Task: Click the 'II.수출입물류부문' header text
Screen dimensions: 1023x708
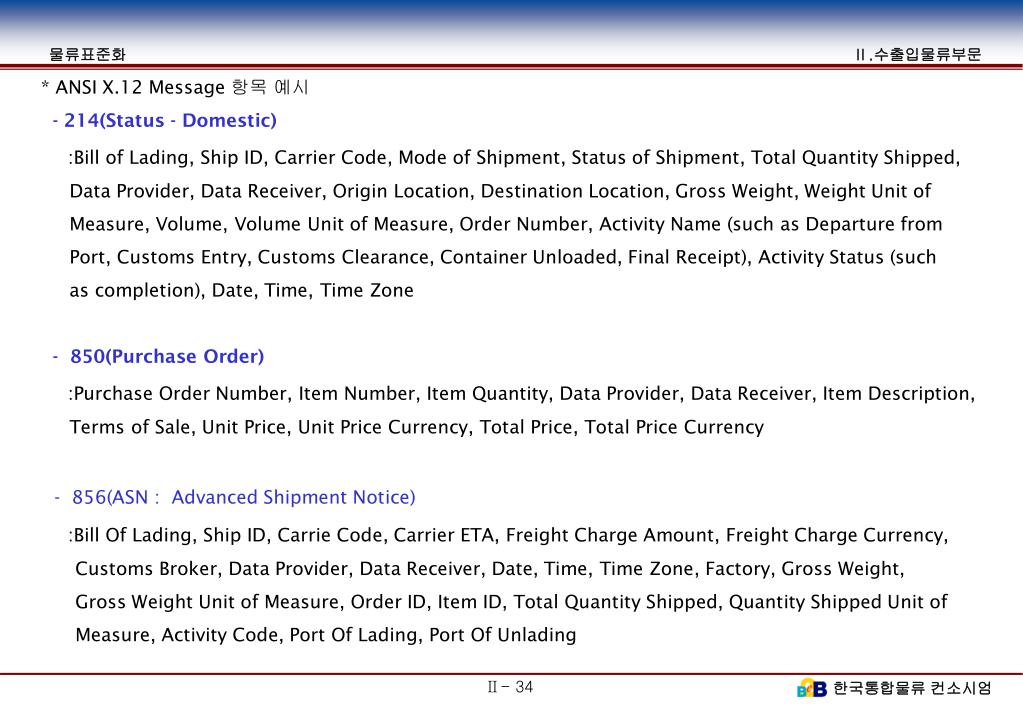Action: (918, 55)
